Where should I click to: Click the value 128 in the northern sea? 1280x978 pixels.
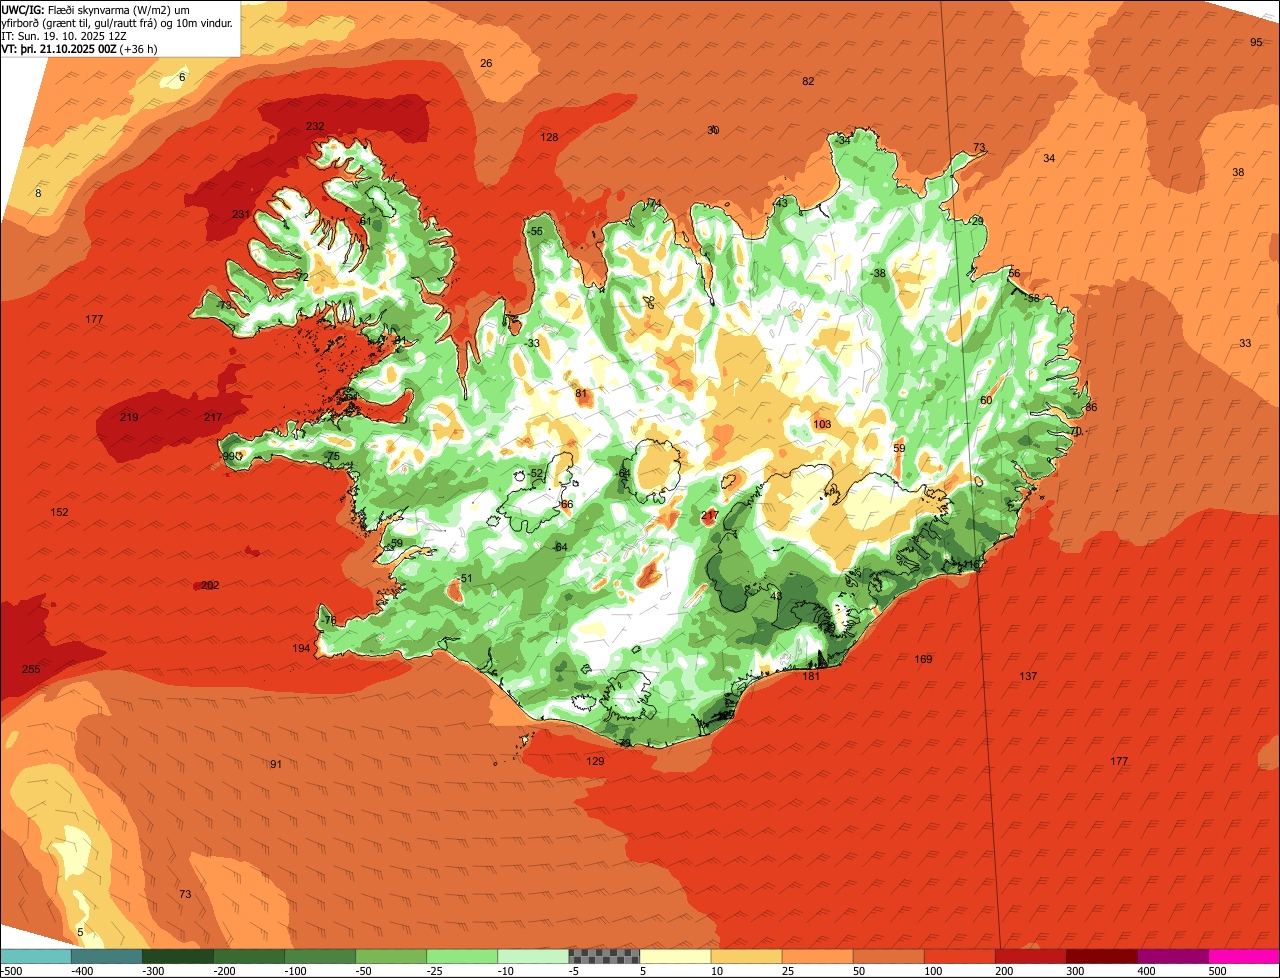pos(549,137)
